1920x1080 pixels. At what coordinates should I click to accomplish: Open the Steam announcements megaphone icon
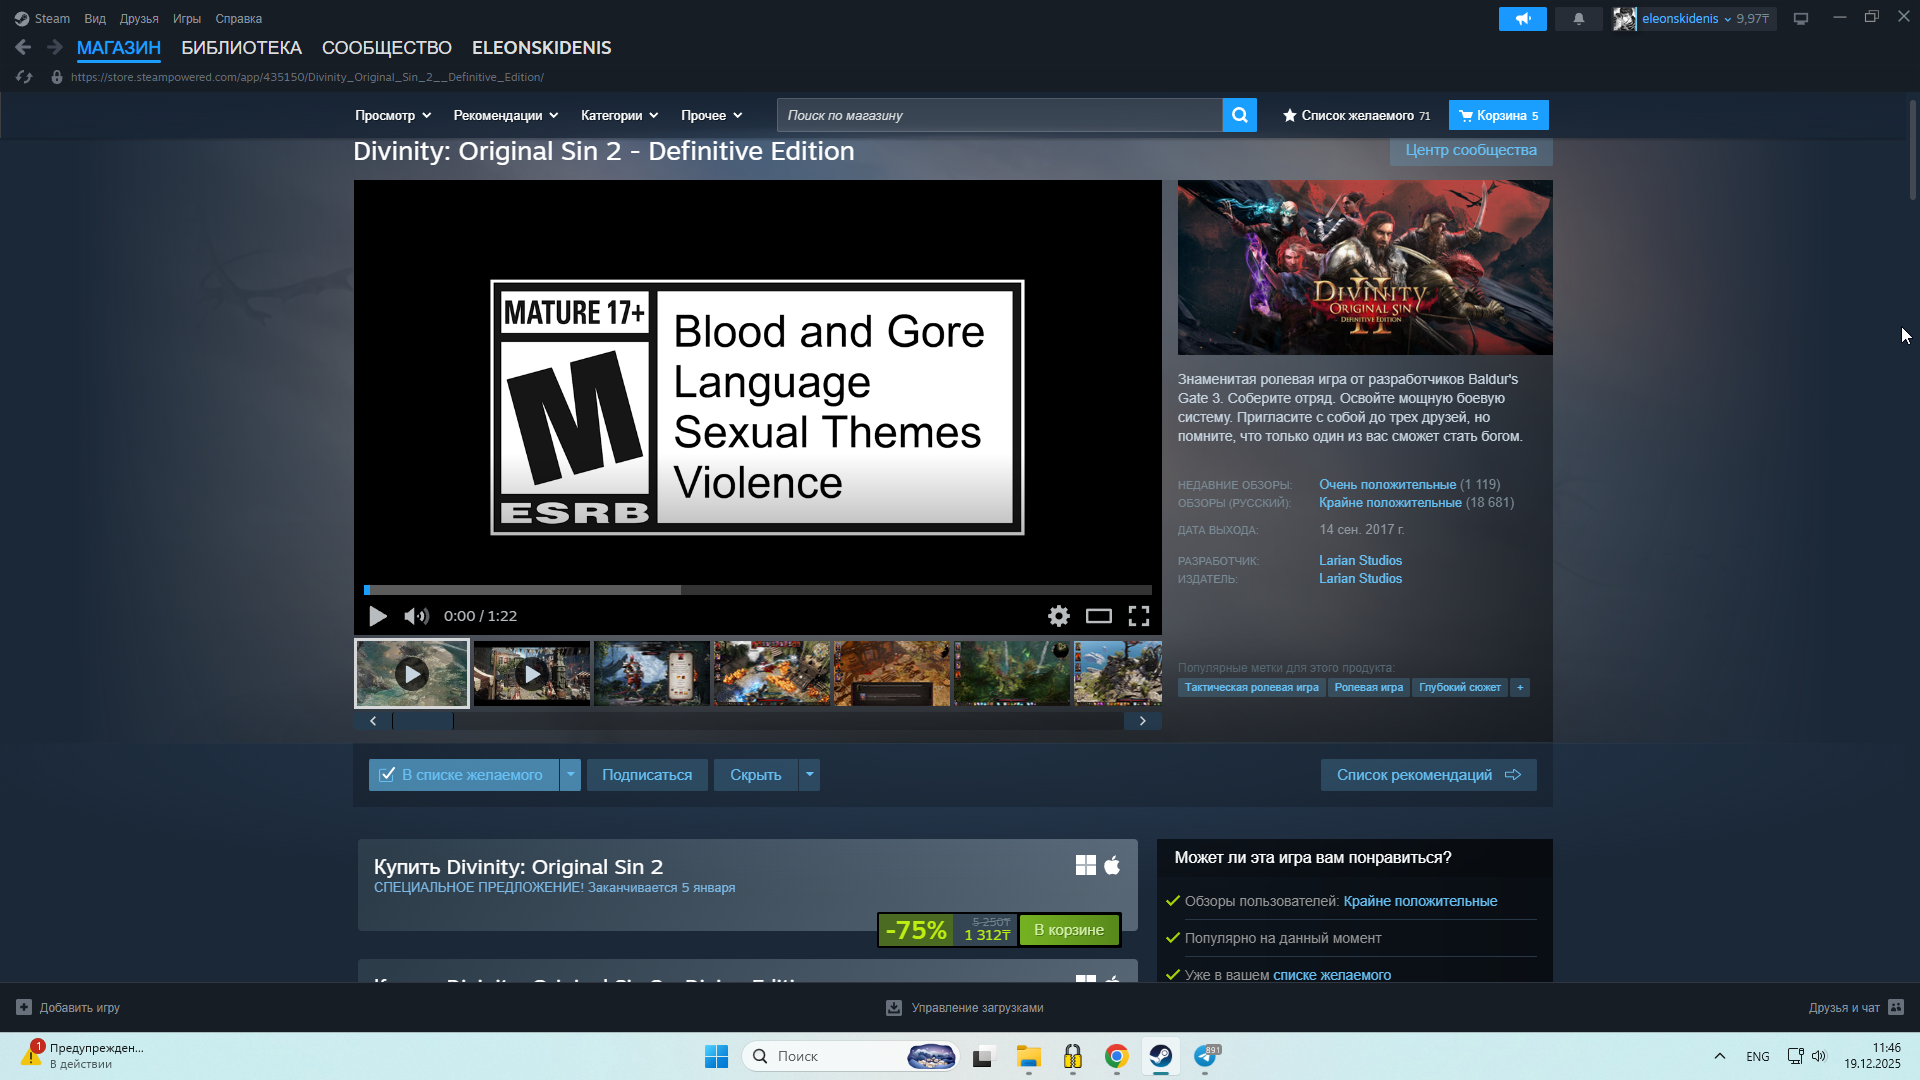[x=1522, y=19]
